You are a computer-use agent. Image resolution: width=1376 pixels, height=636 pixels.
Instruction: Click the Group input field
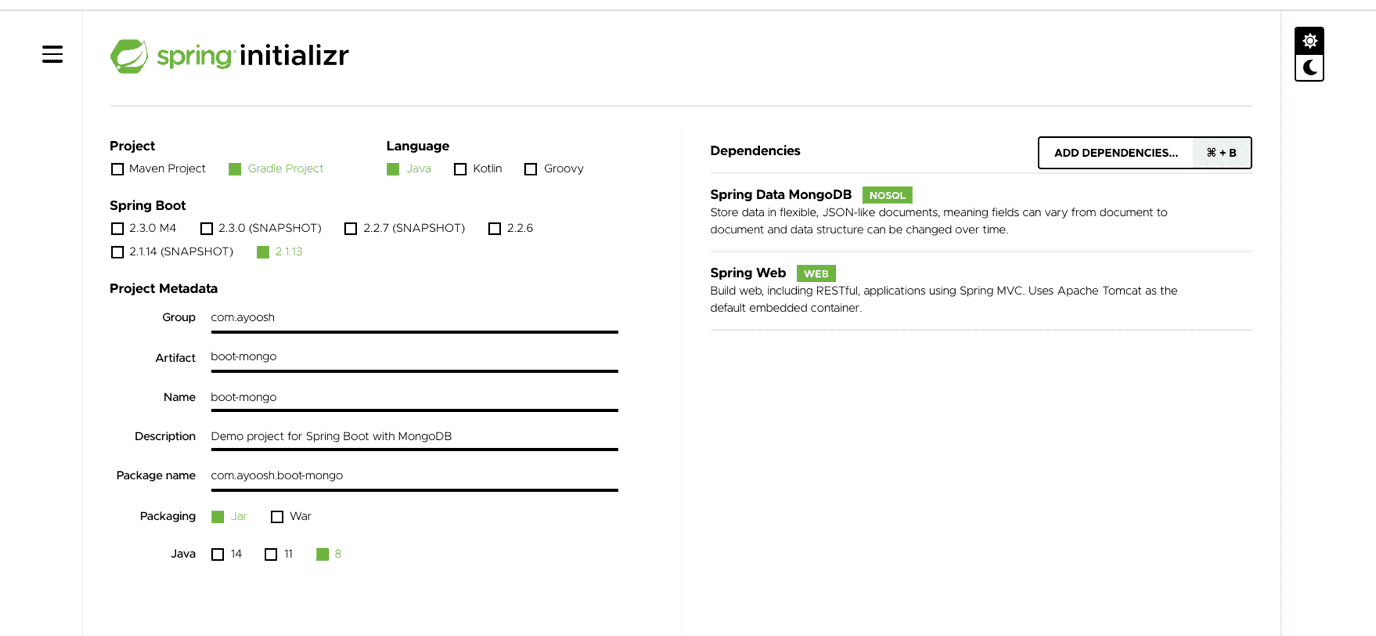(x=413, y=318)
